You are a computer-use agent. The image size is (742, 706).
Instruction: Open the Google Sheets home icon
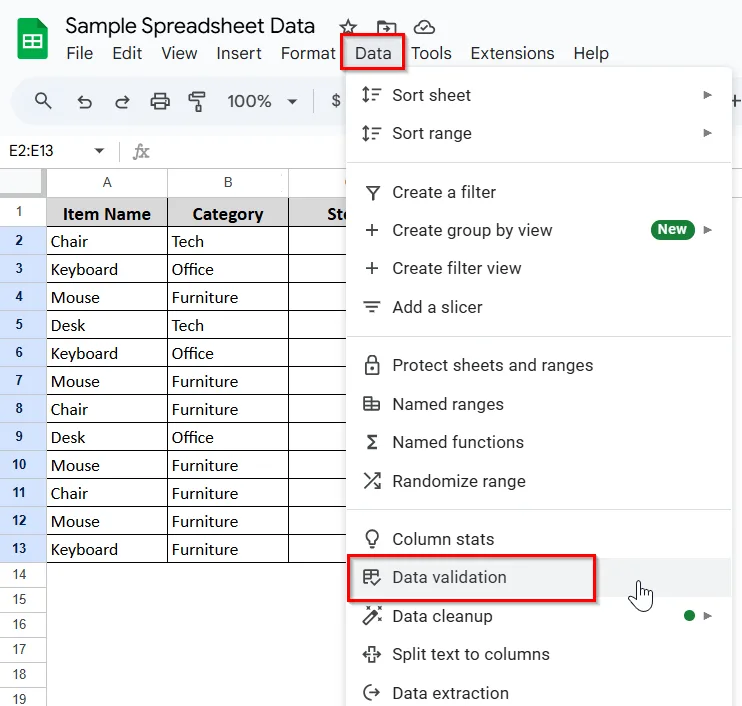tap(32, 39)
